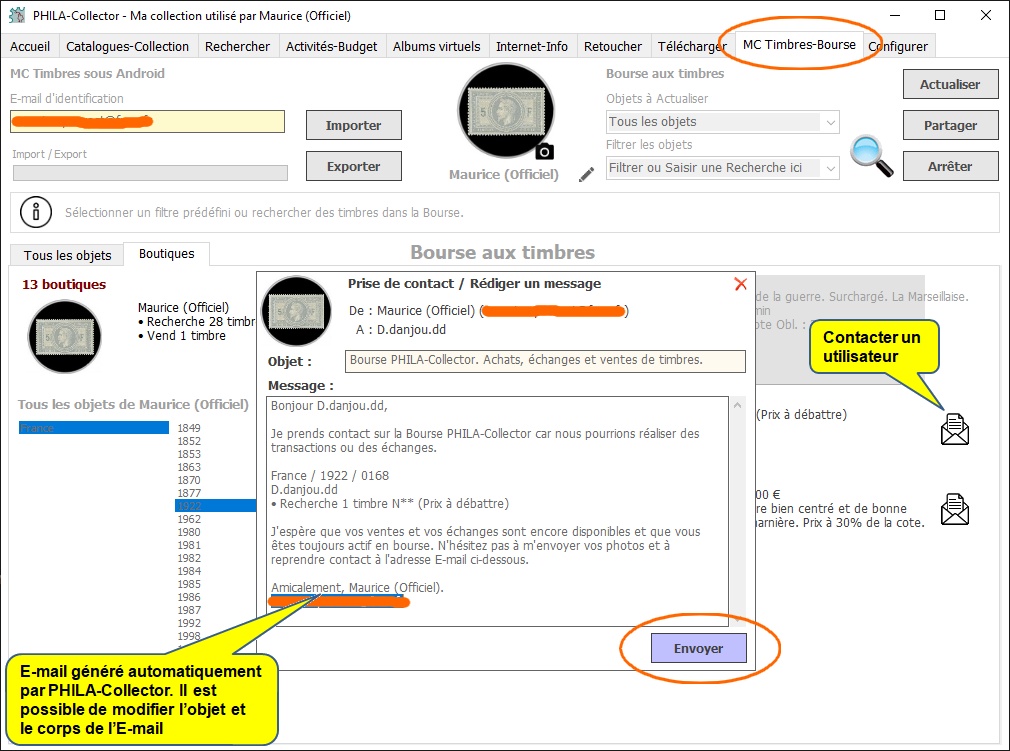This screenshot has width=1010, height=751.
Task: Select year 1981 in the list
Action: pyautogui.click(x=189, y=545)
